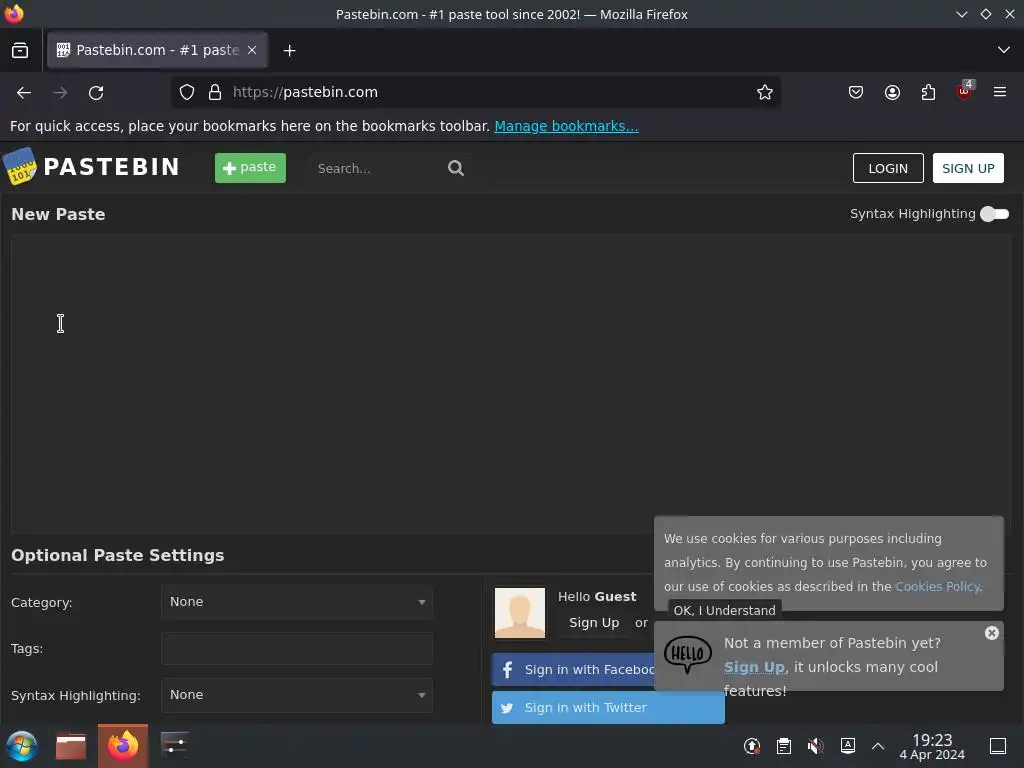
Task: Click the site security padlock icon
Action: (215, 93)
